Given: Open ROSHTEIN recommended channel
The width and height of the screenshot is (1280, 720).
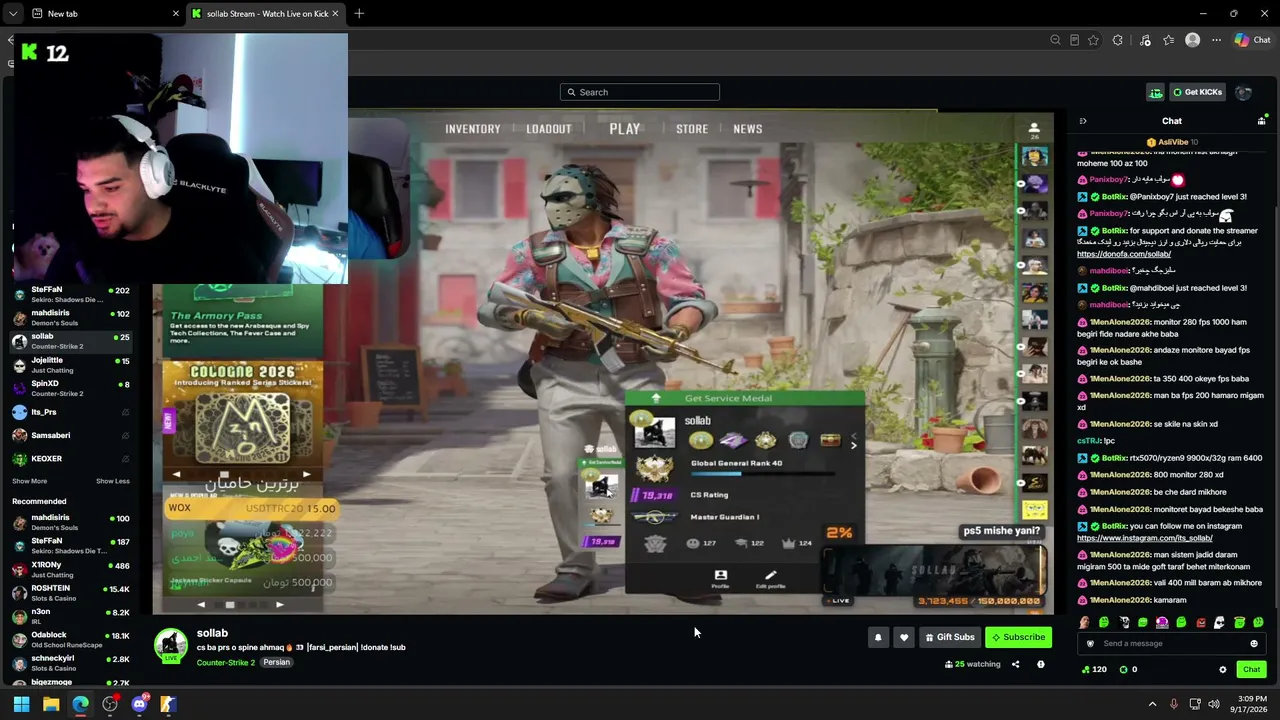Looking at the screenshot, I should (x=70, y=593).
